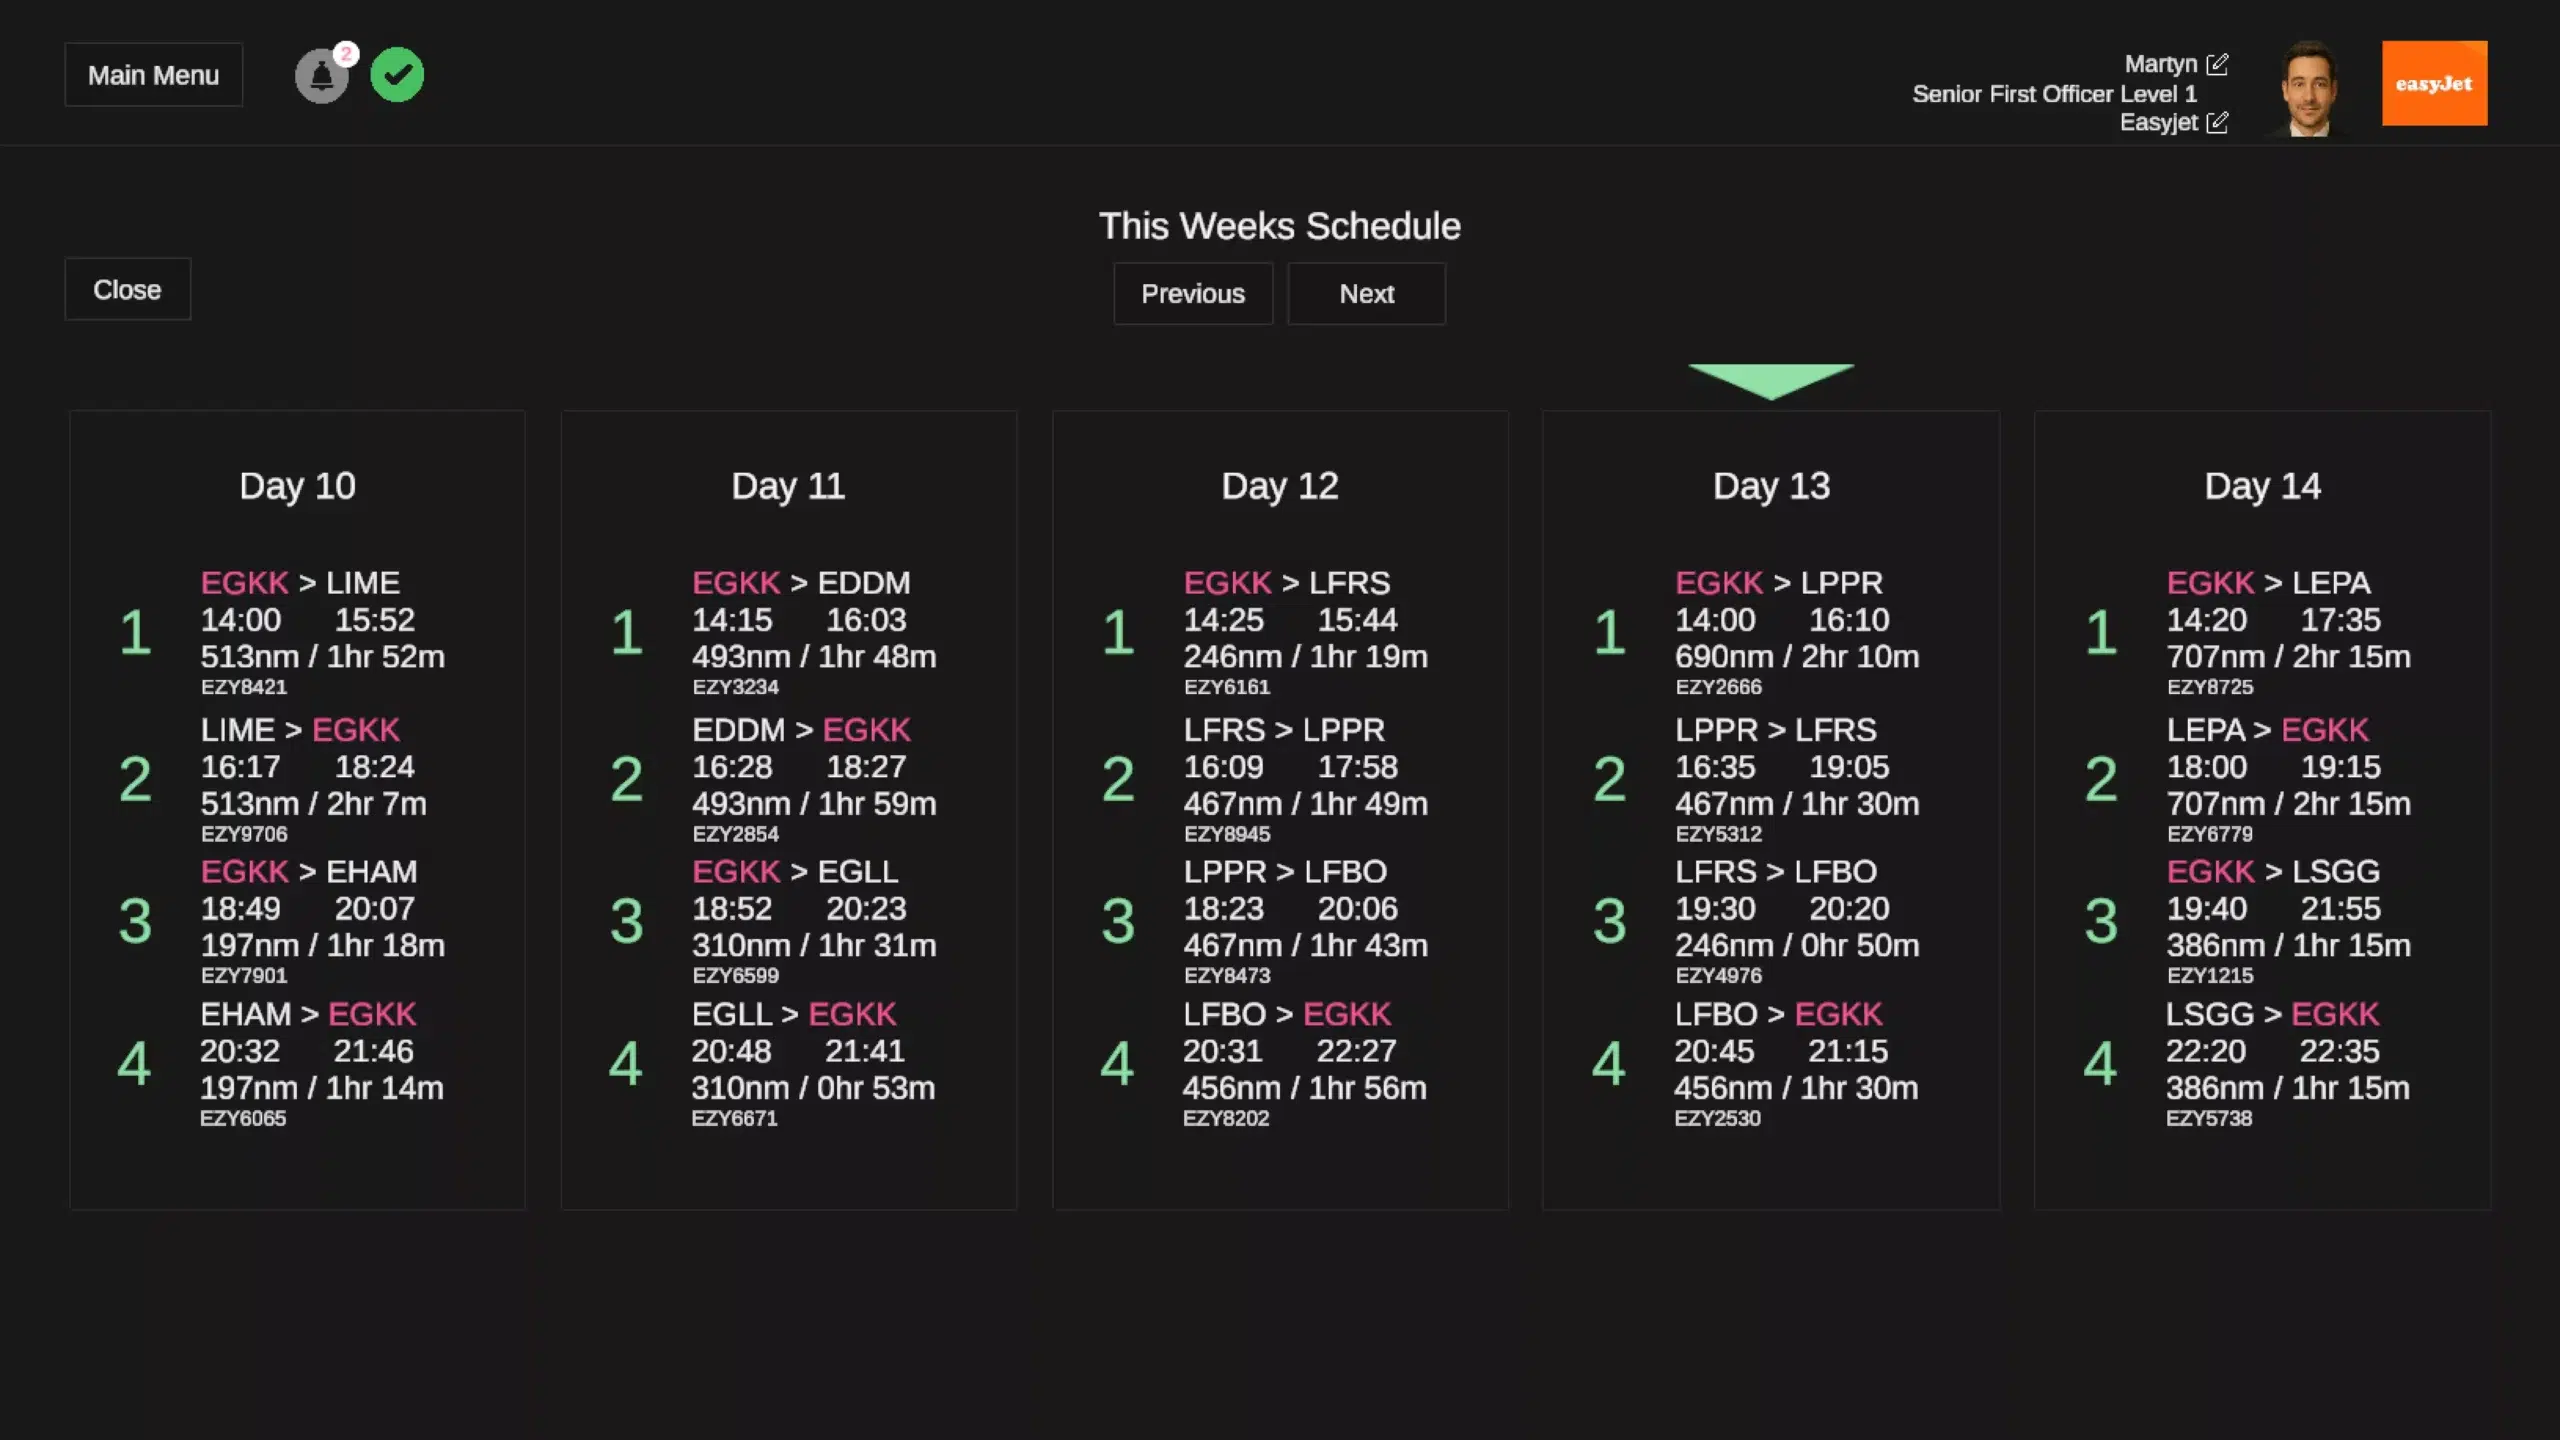Go to the Next week
2560x1440 pixels.
[1366, 294]
